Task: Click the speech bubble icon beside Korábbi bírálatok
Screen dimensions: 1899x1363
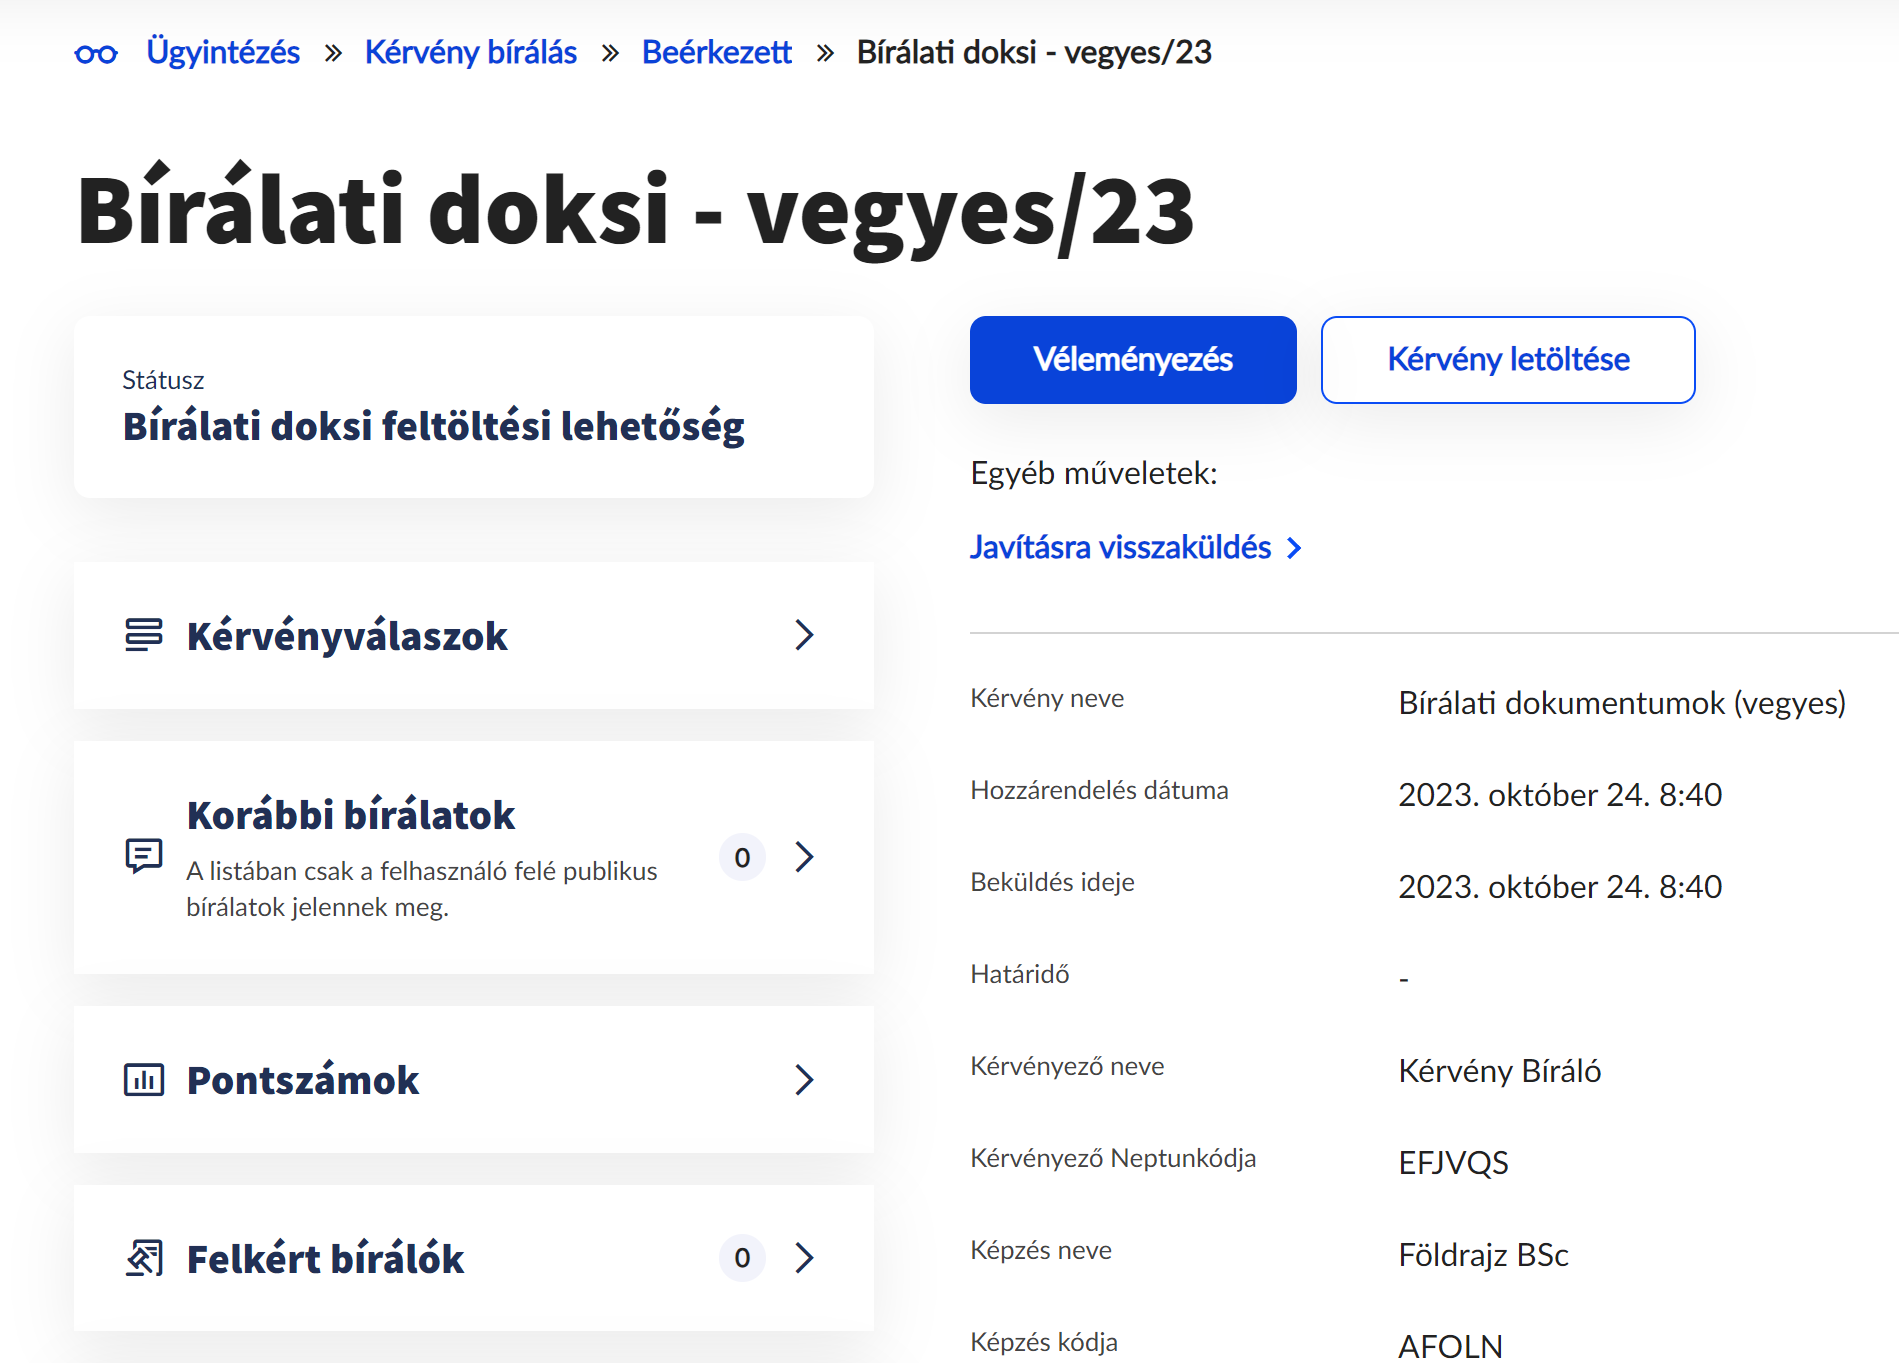Action: click(x=144, y=856)
